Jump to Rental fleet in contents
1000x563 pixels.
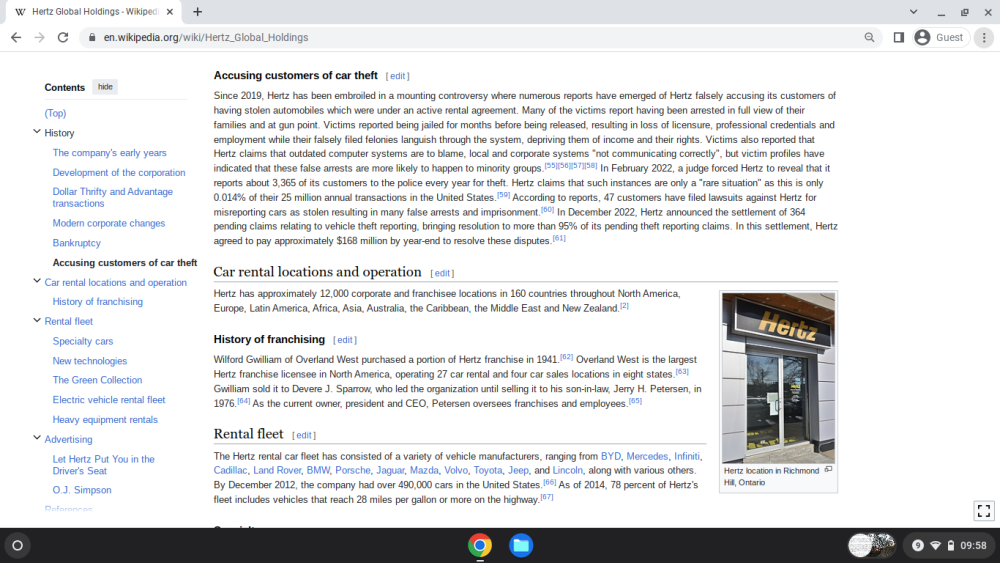pos(69,321)
